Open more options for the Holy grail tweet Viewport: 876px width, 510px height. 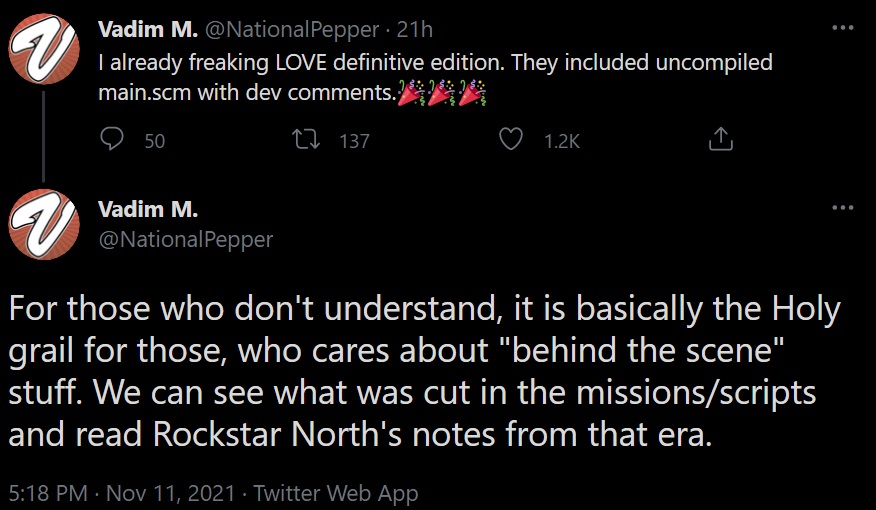tap(843, 208)
